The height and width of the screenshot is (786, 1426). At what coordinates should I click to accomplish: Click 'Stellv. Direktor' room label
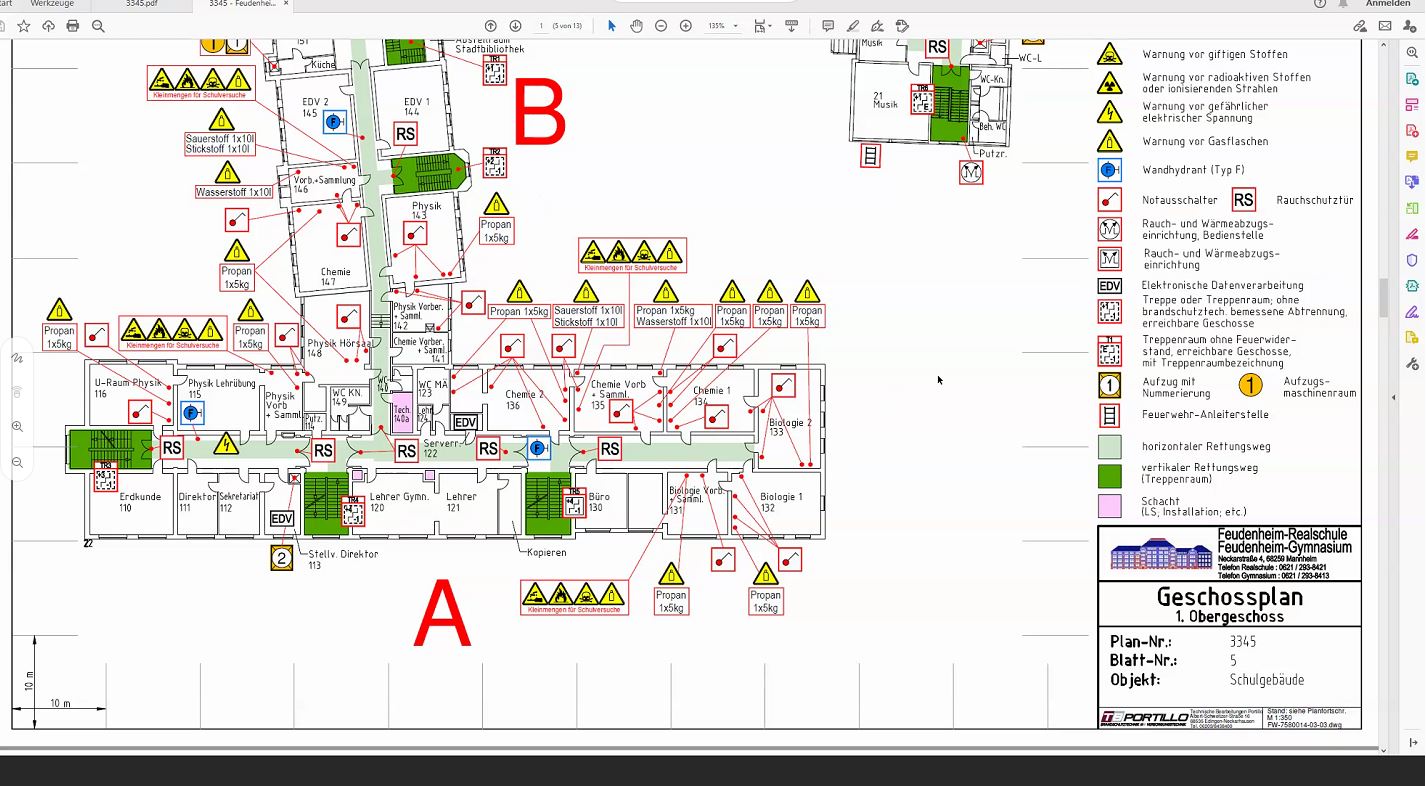(344, 554)
